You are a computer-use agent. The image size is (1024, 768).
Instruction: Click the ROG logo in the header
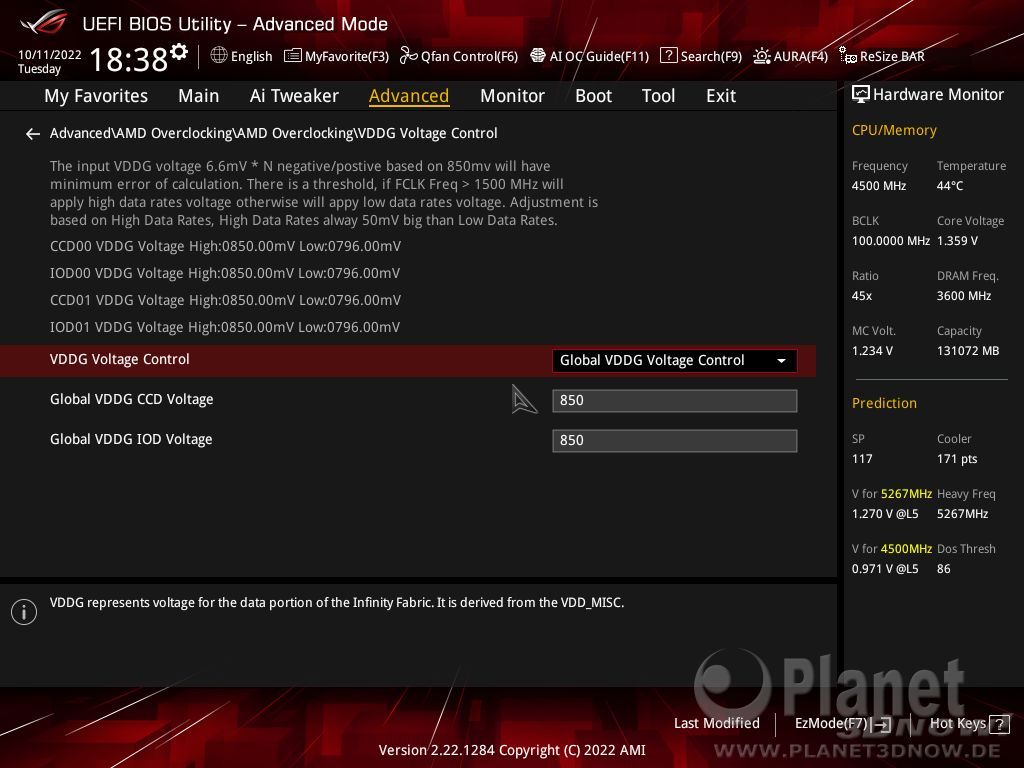tap(44, 22)
